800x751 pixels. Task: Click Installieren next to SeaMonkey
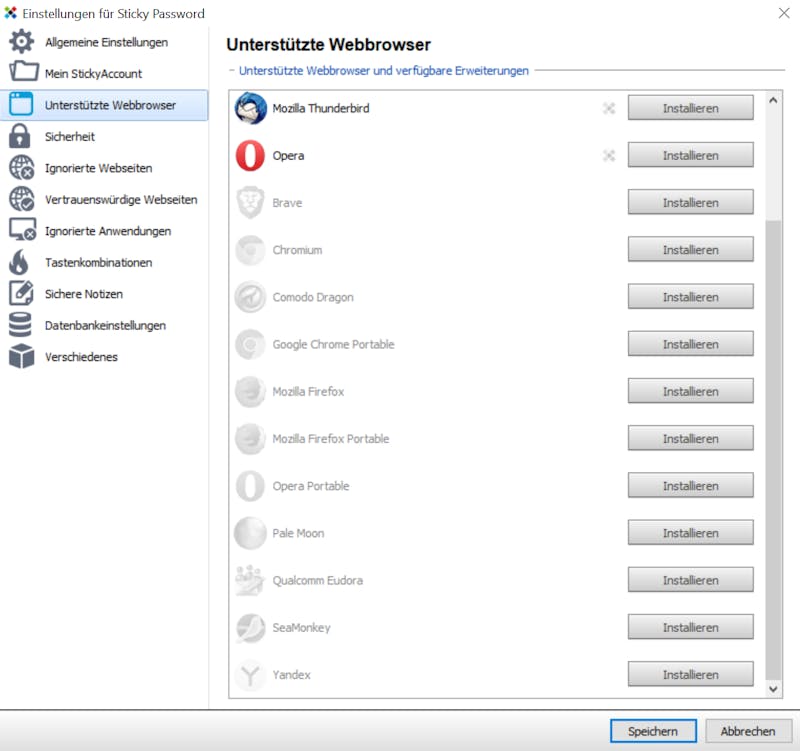690,628
